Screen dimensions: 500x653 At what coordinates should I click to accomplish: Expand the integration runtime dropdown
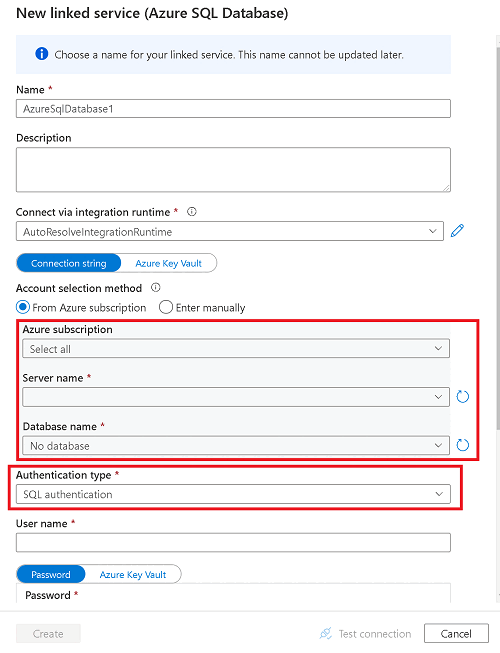click(x=230, y=231)
